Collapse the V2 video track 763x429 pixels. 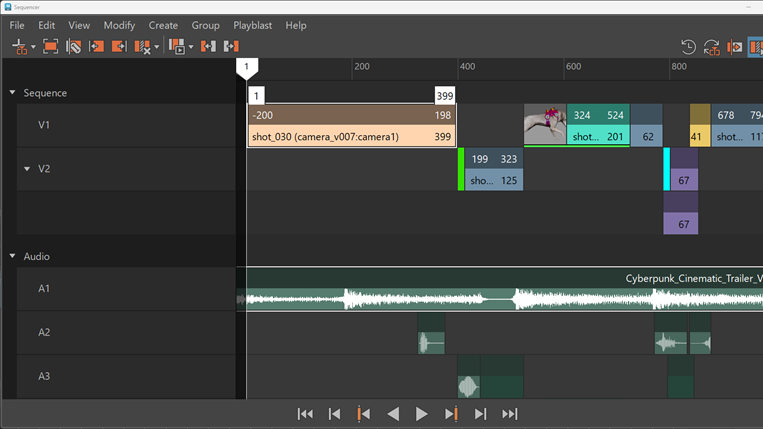coord(27,169)
